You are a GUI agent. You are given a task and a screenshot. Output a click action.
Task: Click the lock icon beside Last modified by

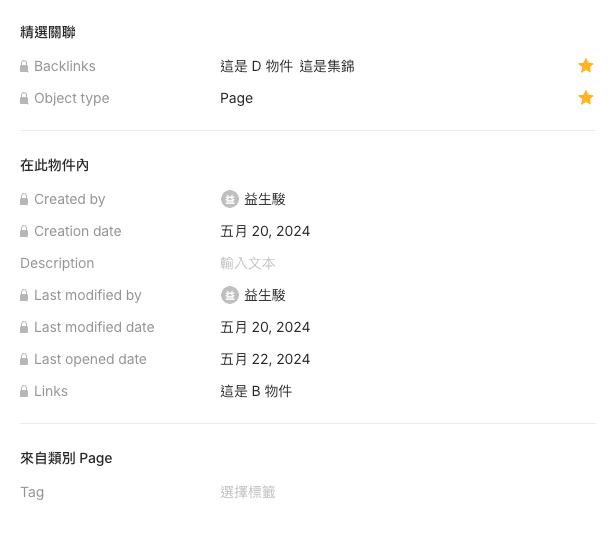tap(24, 295)
